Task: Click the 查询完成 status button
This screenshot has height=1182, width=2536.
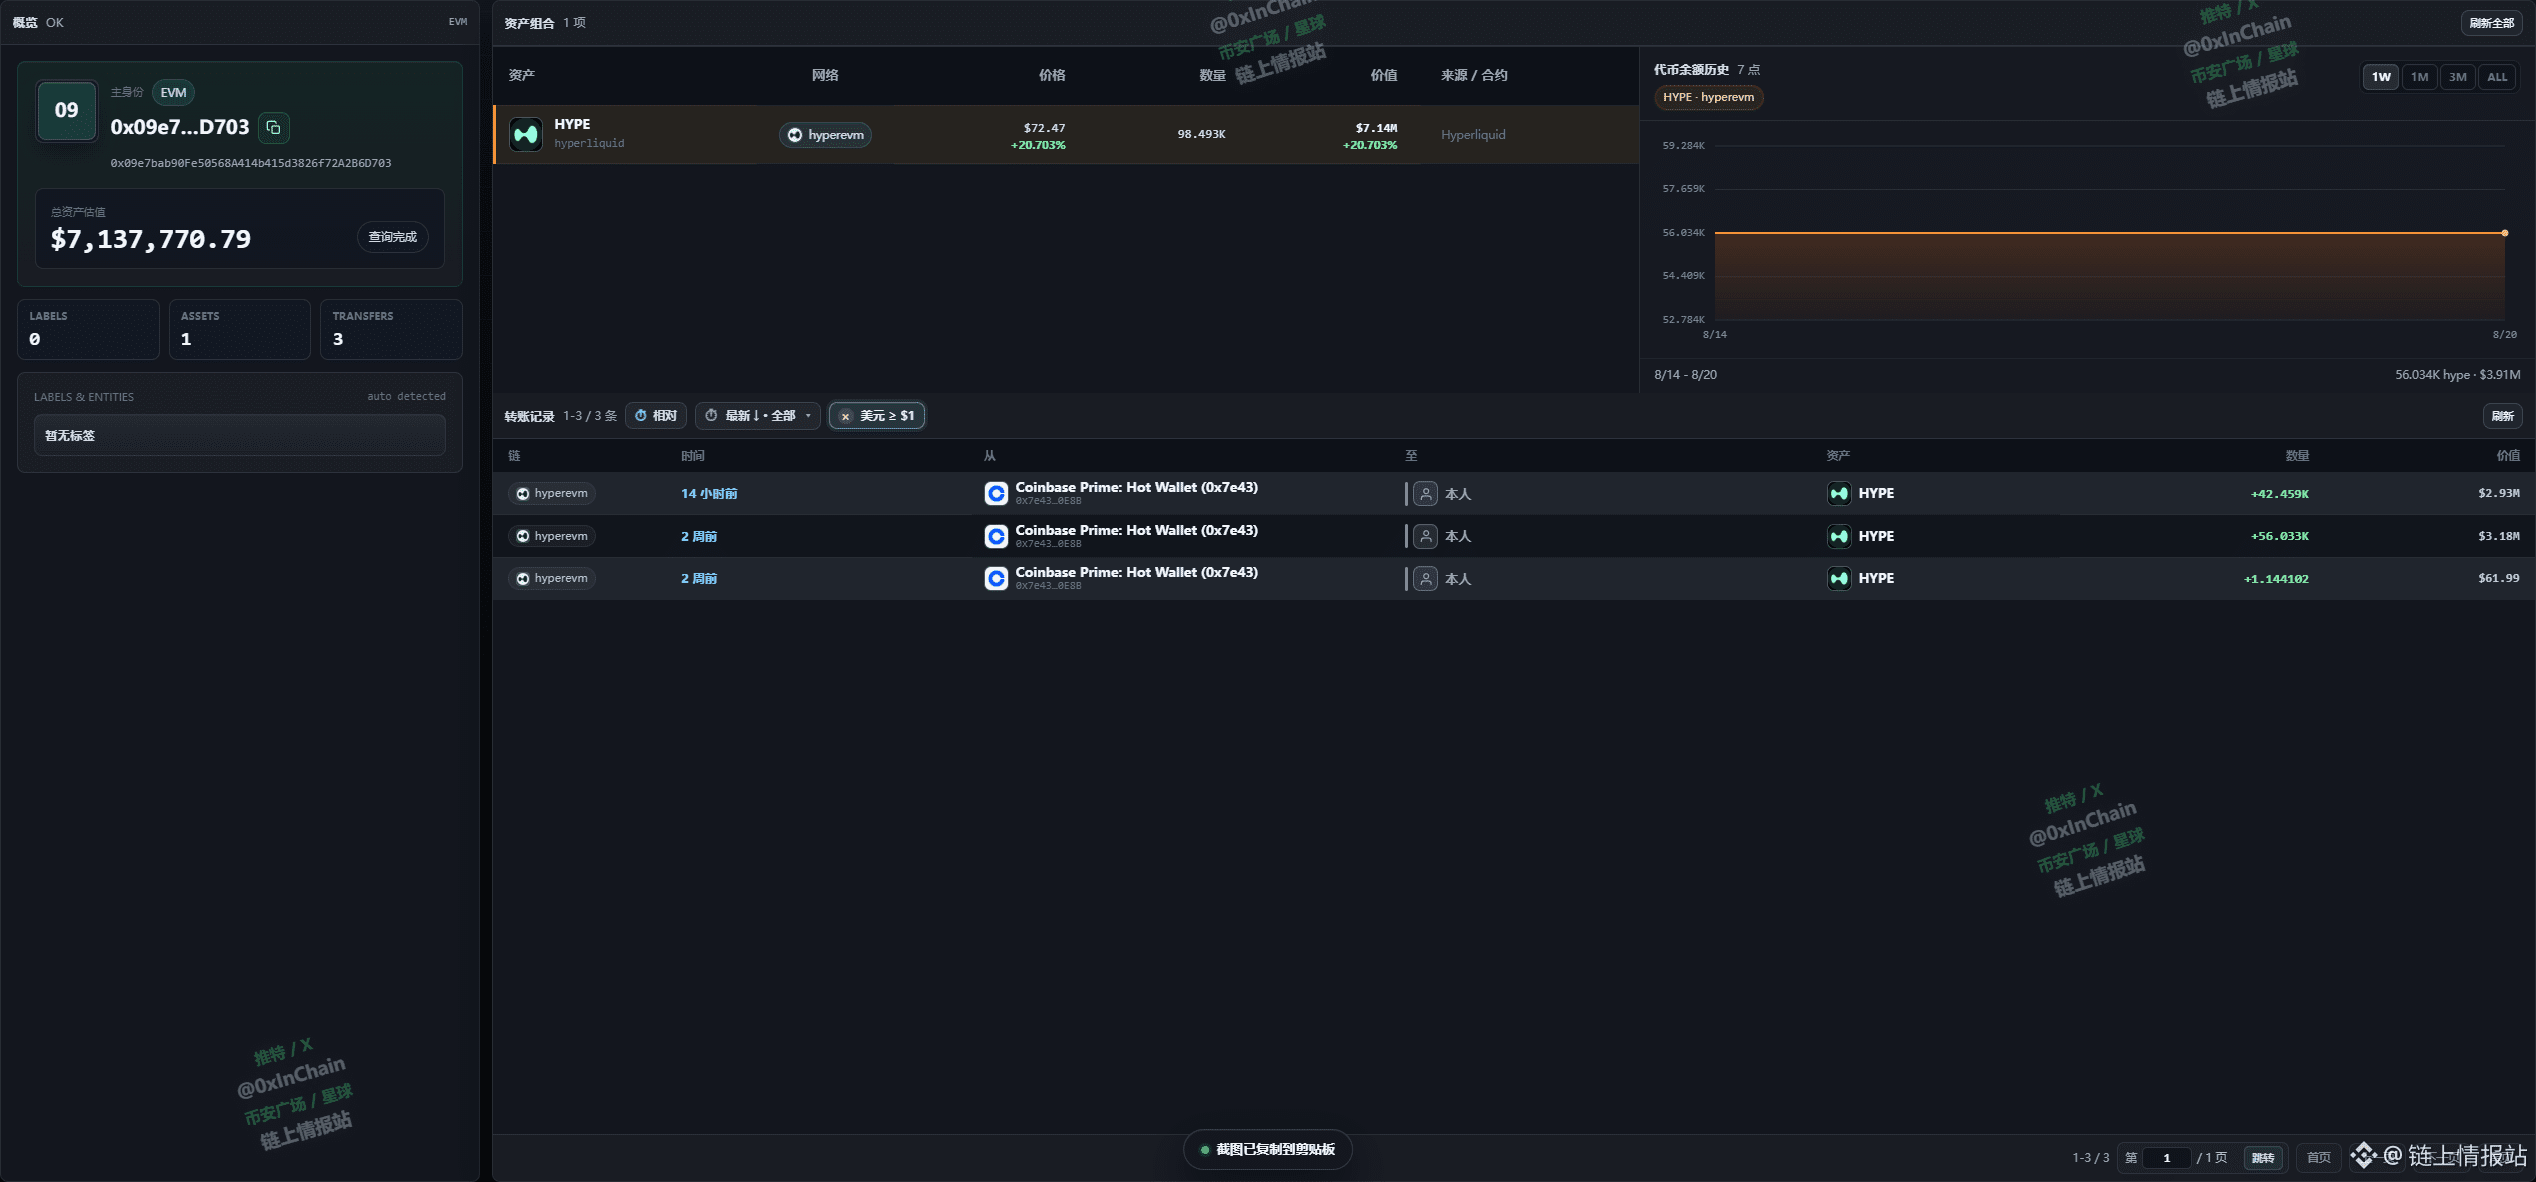Action: pyautogui.click(x=392, y=237)
